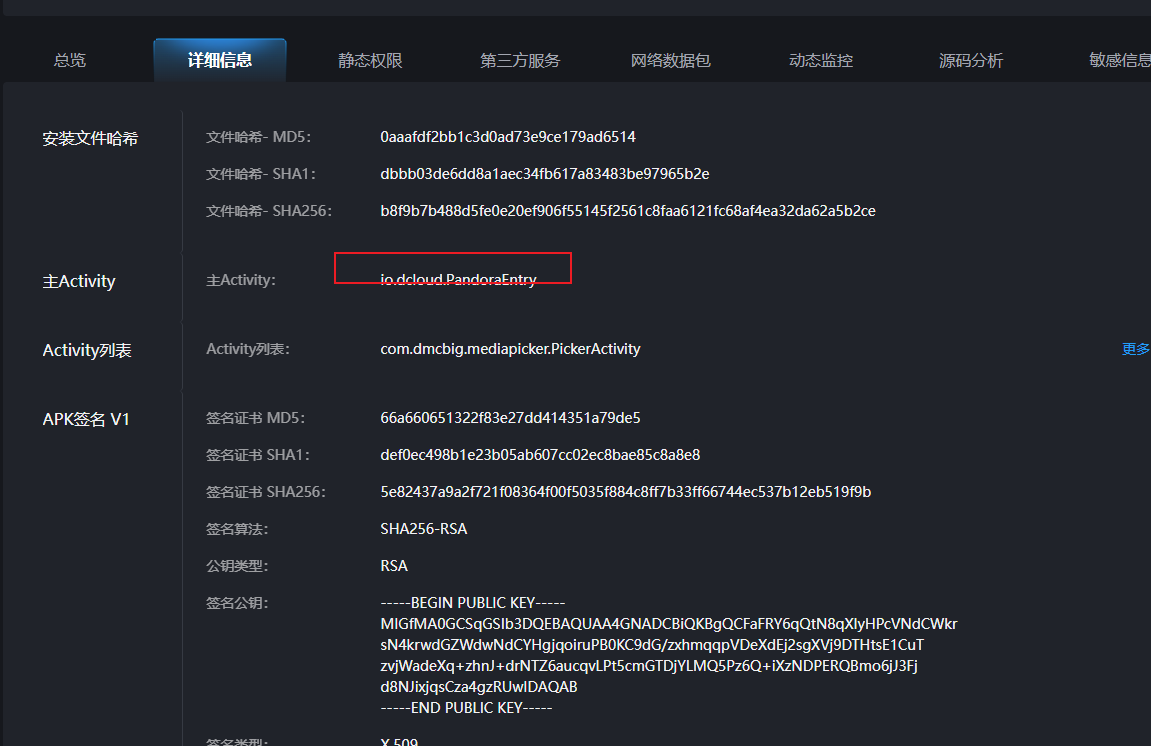The width and height of the screenshot is (1151, 746).
Task: Click the io.dcloud.PandoraEntry main activity value
Action: click(x=458, y=280)
